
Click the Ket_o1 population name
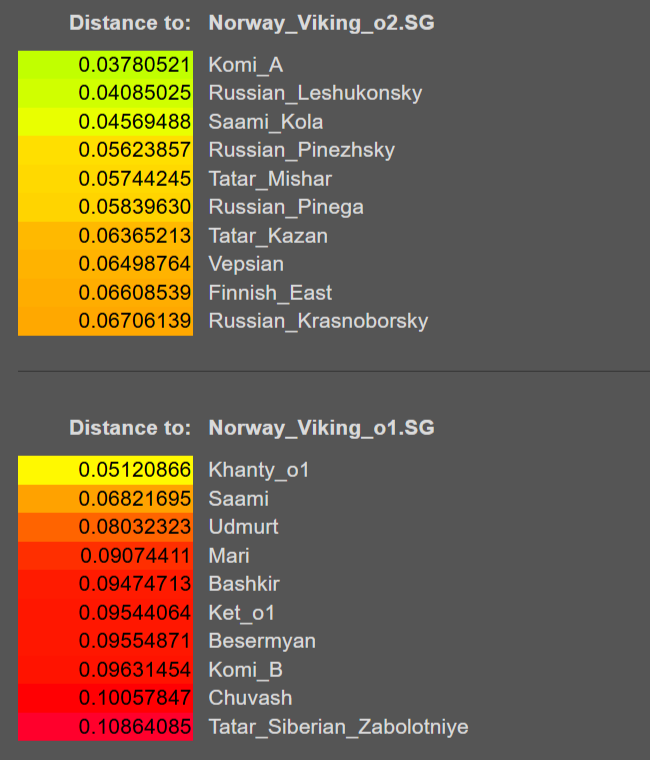(241, 613)
